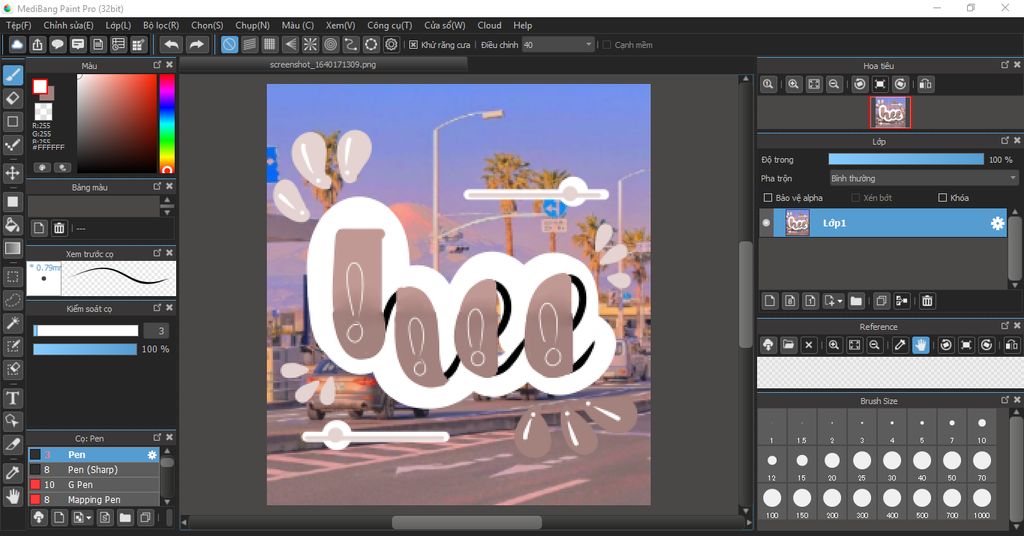Select the Lasso tool
Screen dimensions: 1024x536
(12, 300)
